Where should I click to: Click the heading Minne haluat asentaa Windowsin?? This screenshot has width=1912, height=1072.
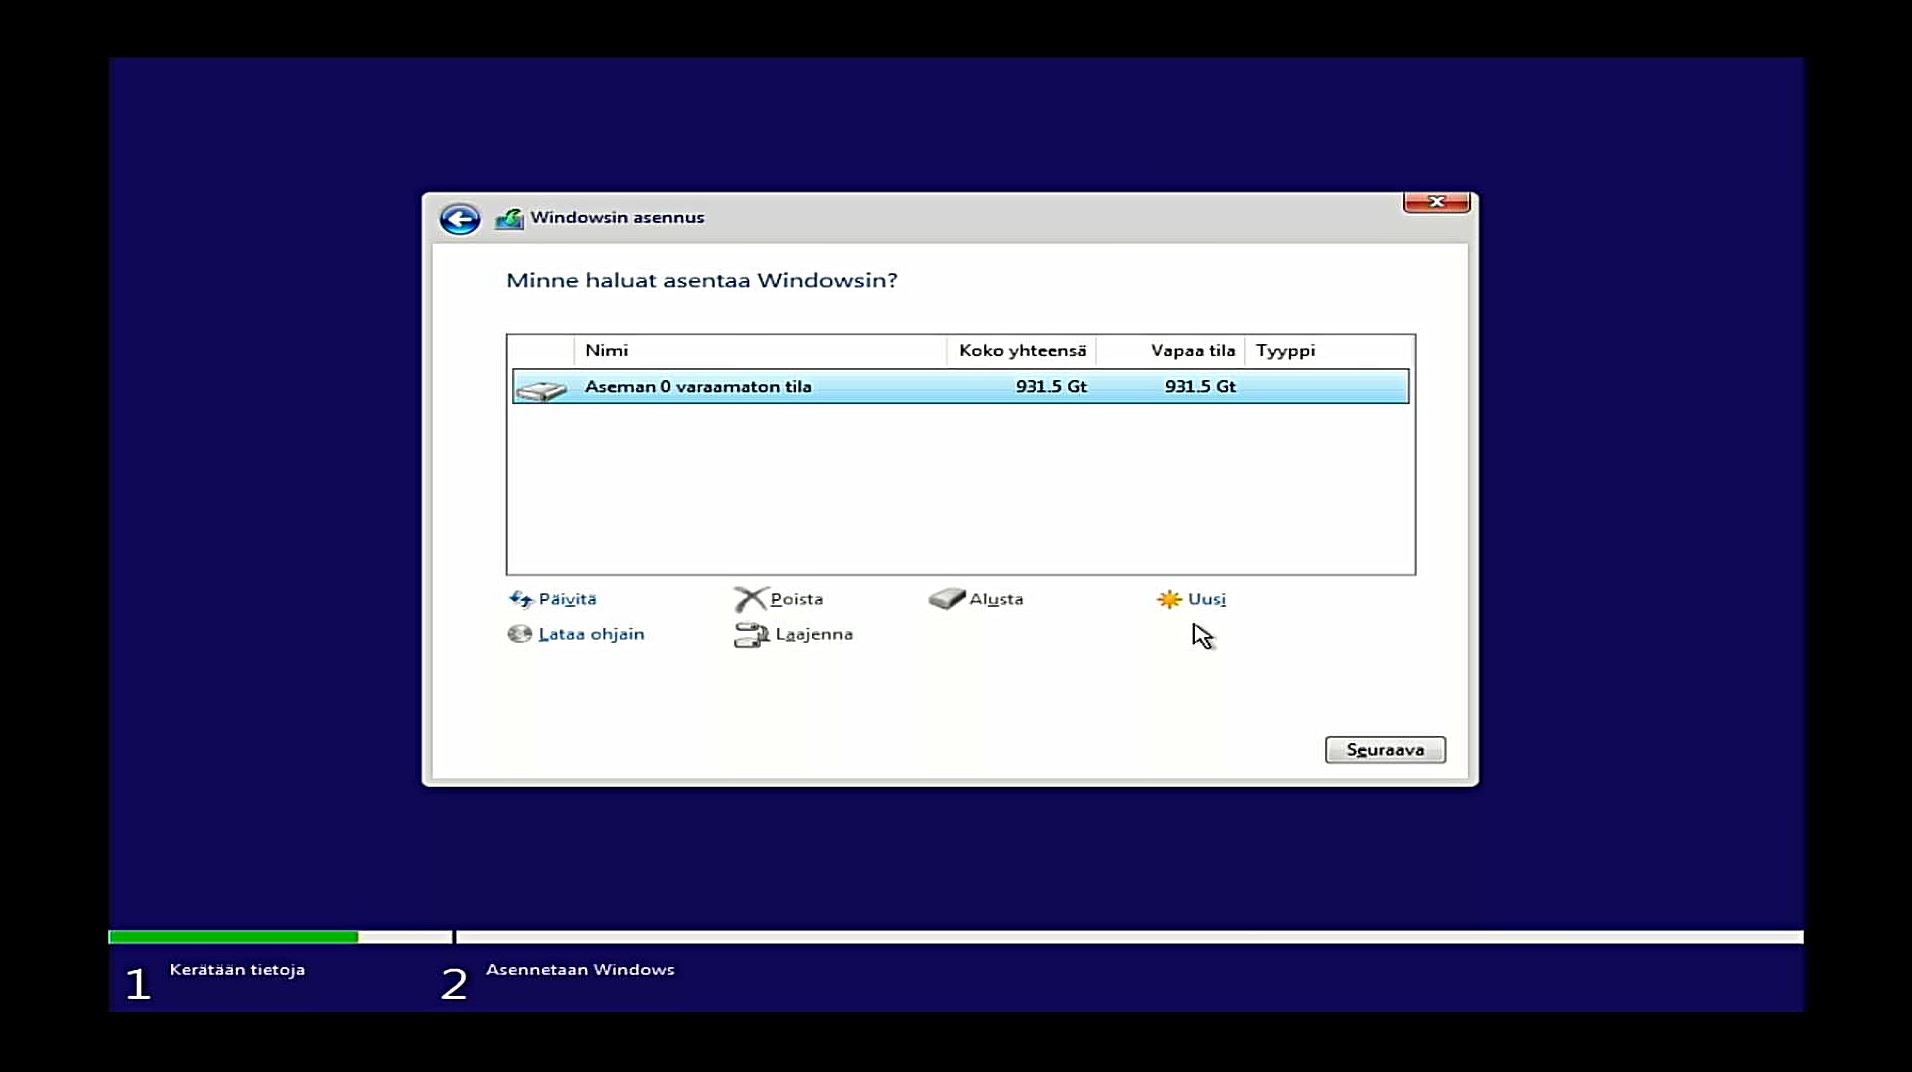(x=702, y=280)
